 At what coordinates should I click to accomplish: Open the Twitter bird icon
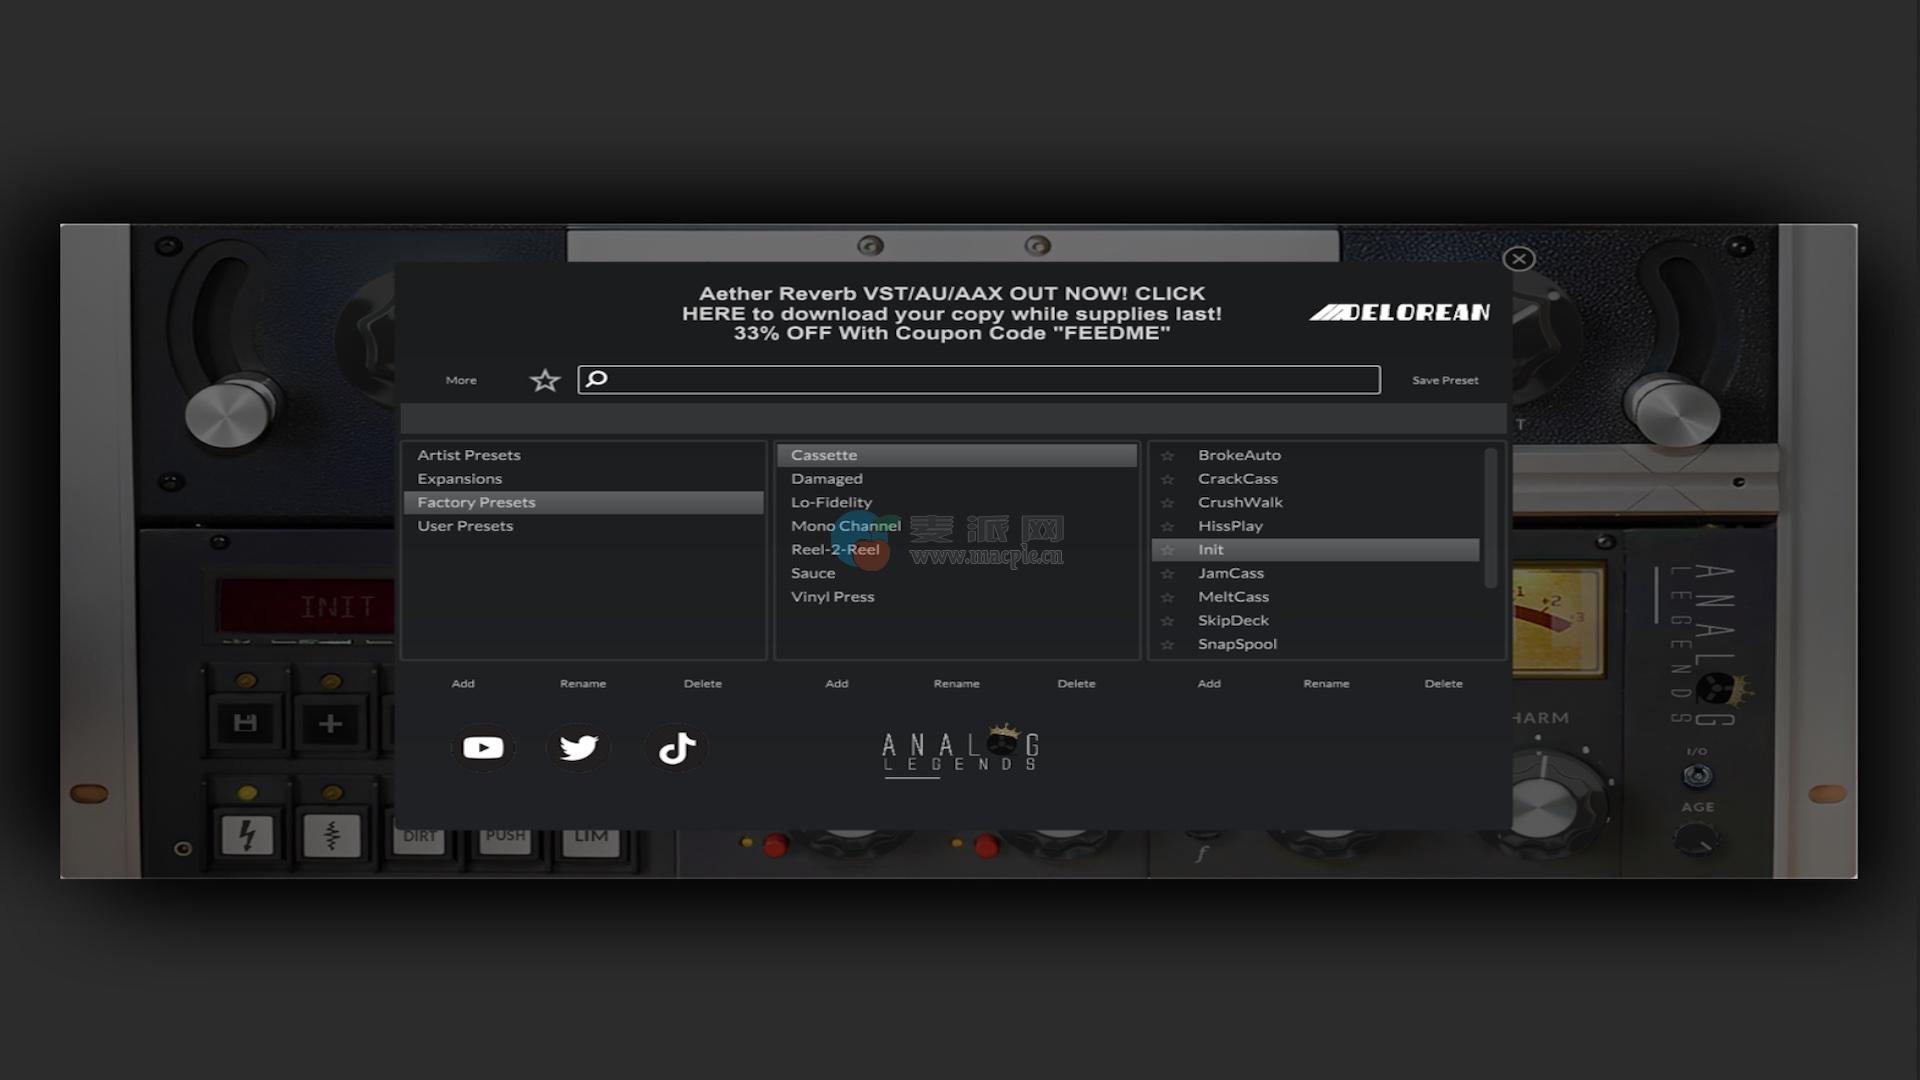pos(578,748)
